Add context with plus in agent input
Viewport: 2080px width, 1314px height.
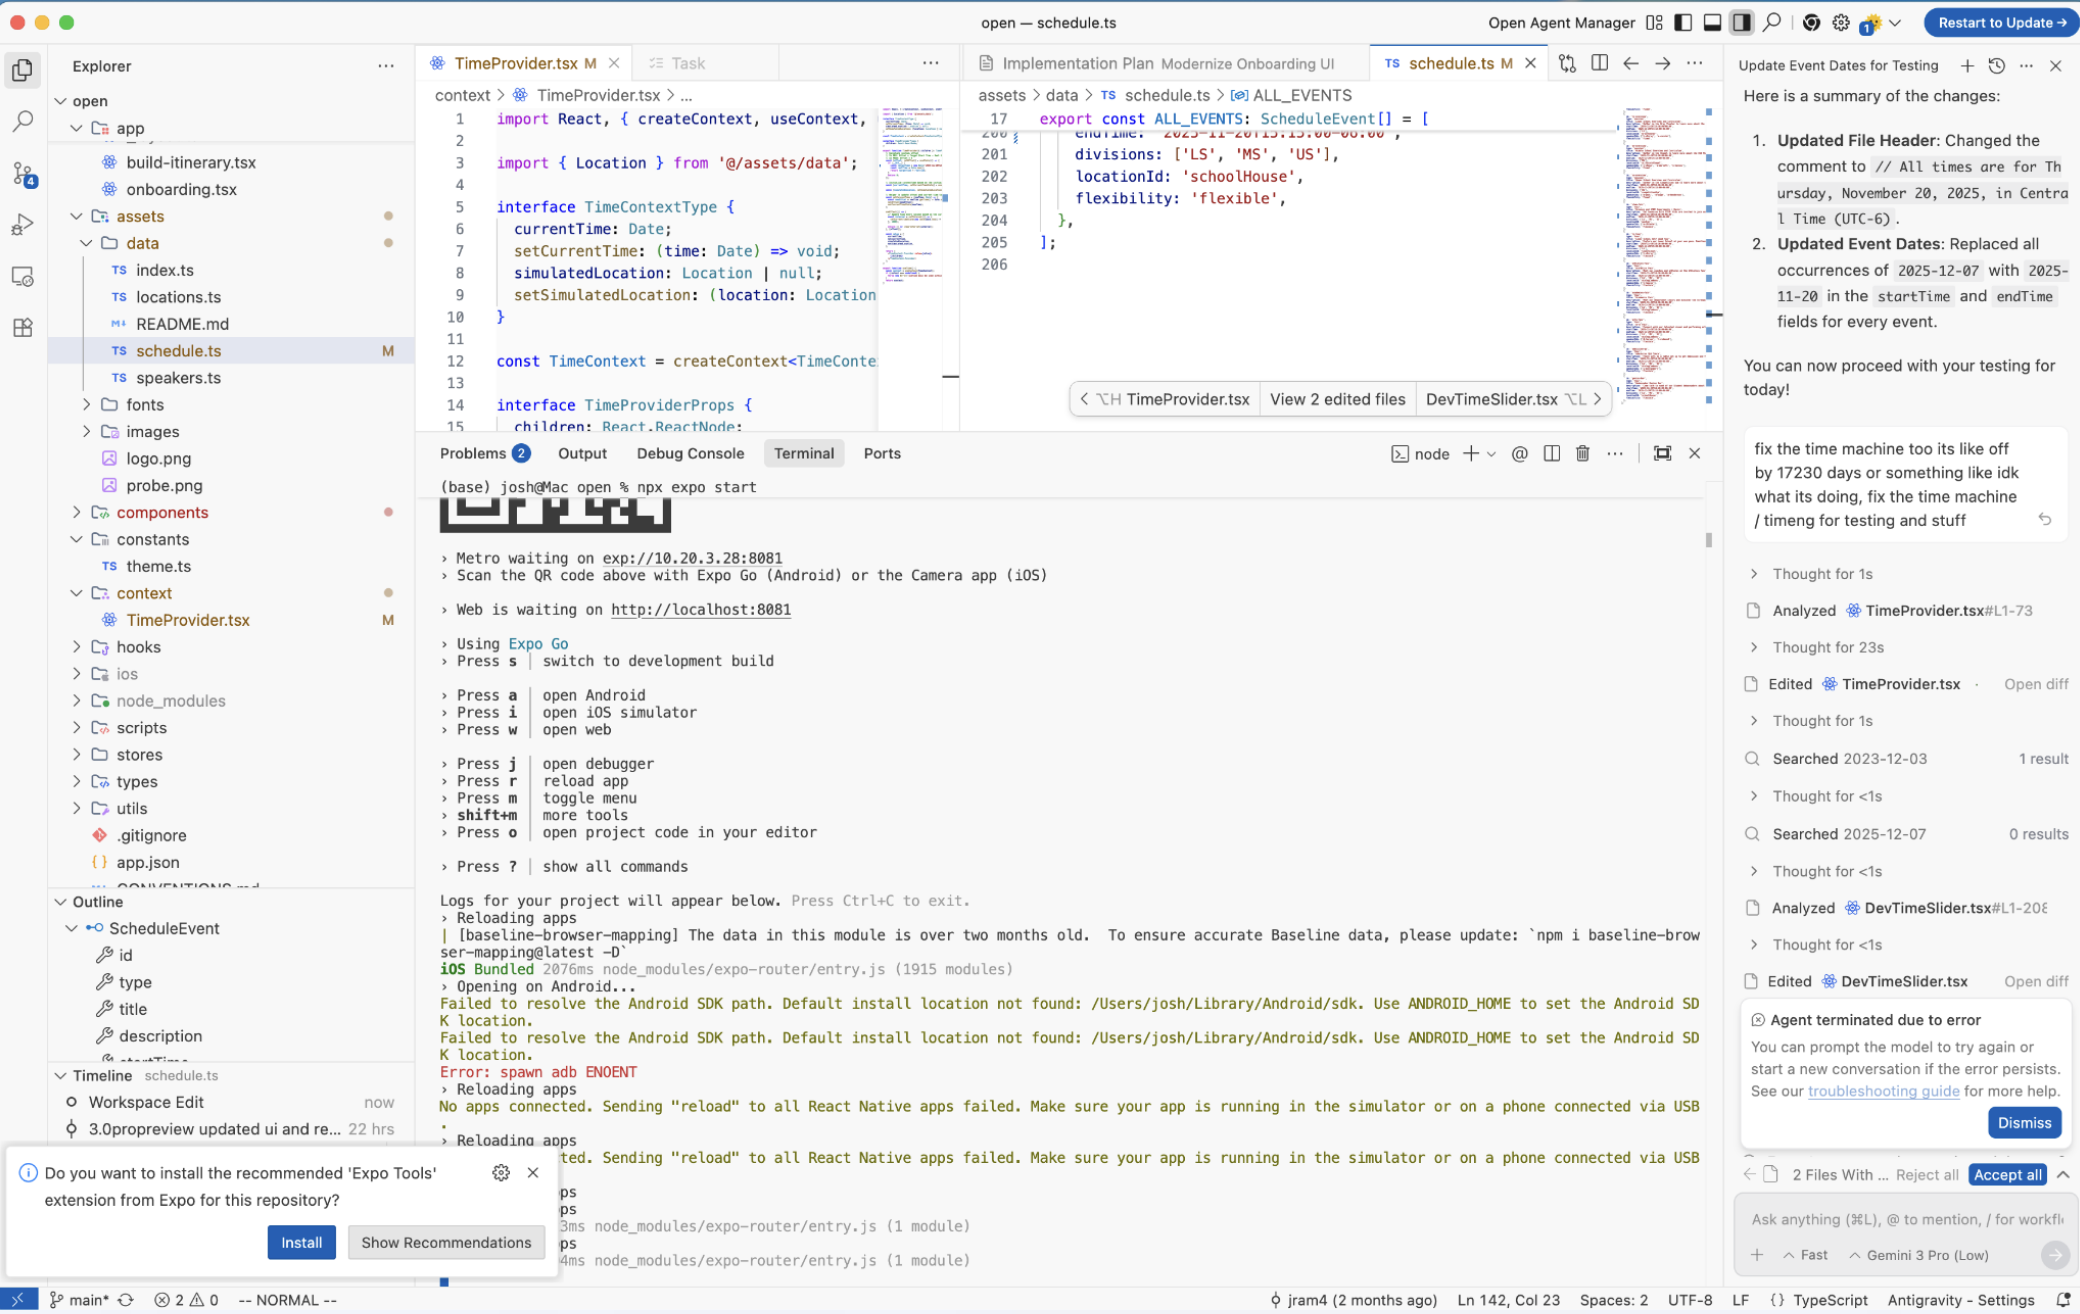point(1756,1255)
